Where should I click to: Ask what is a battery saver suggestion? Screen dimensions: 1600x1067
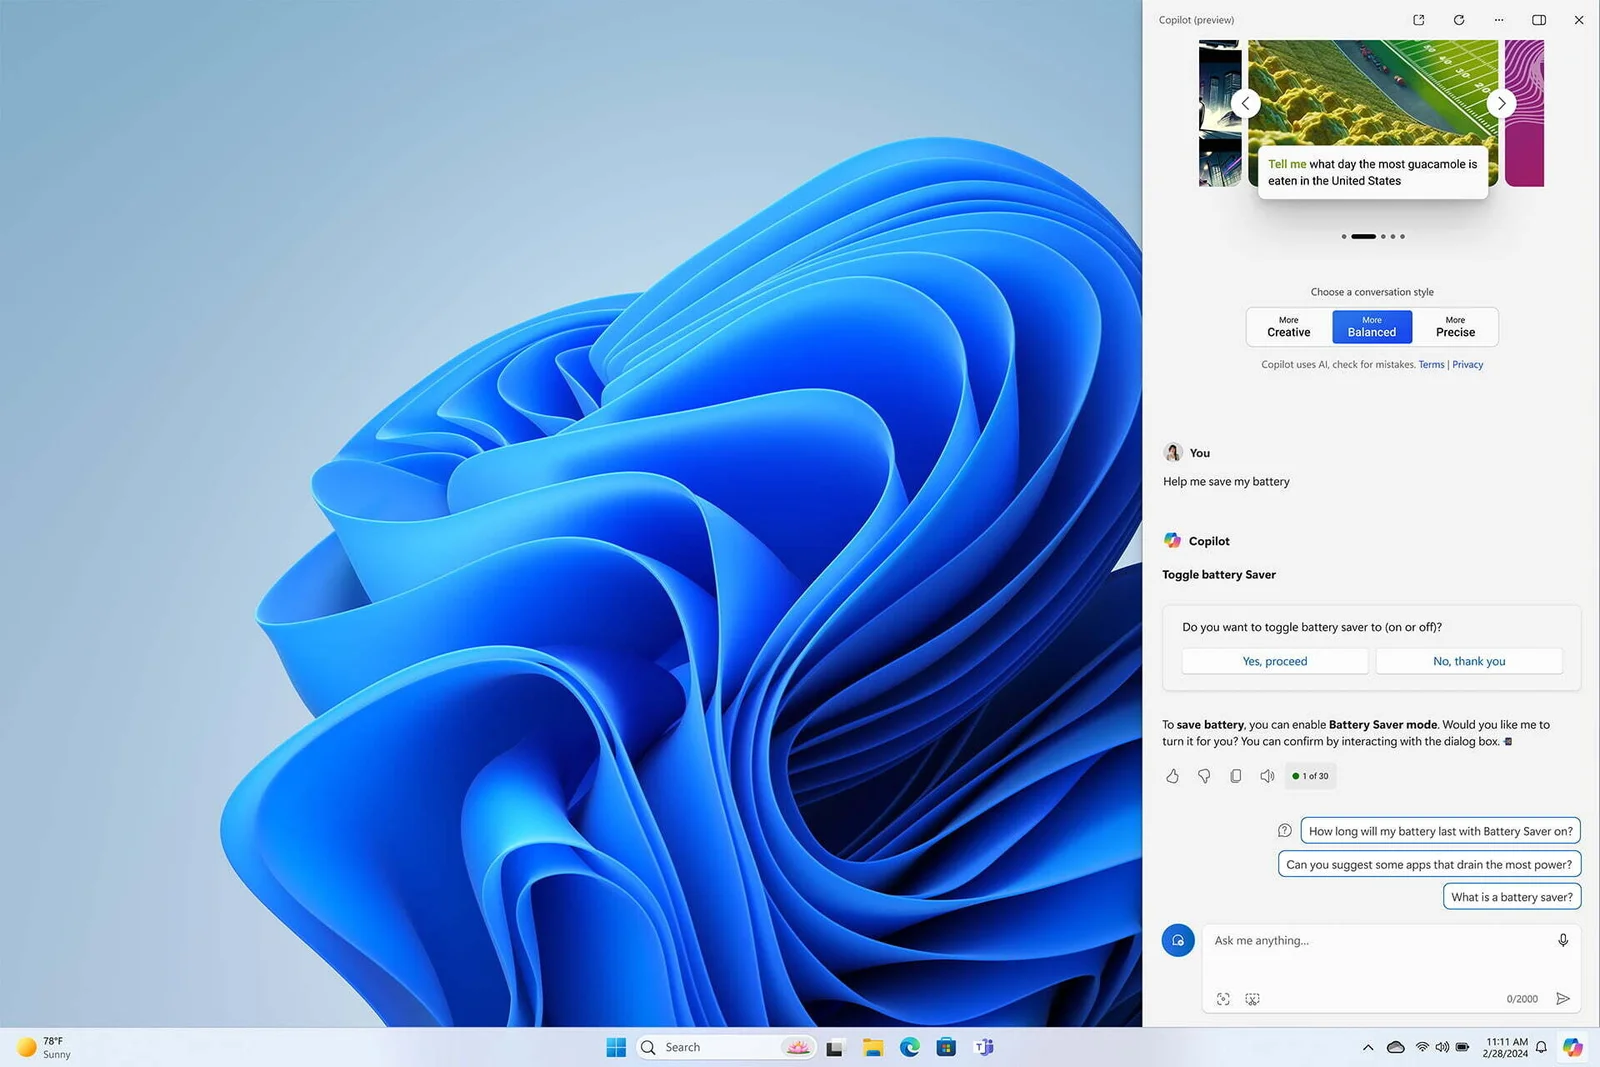[1511, 896]
